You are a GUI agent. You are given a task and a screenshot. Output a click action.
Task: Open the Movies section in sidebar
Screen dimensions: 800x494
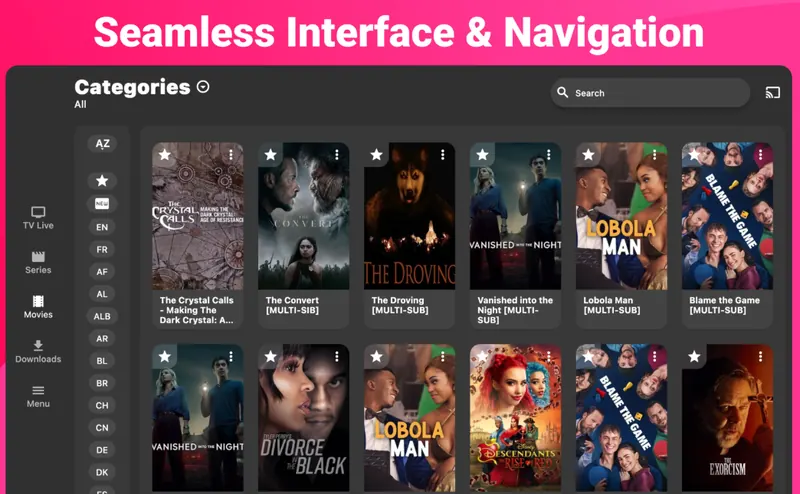38,307
